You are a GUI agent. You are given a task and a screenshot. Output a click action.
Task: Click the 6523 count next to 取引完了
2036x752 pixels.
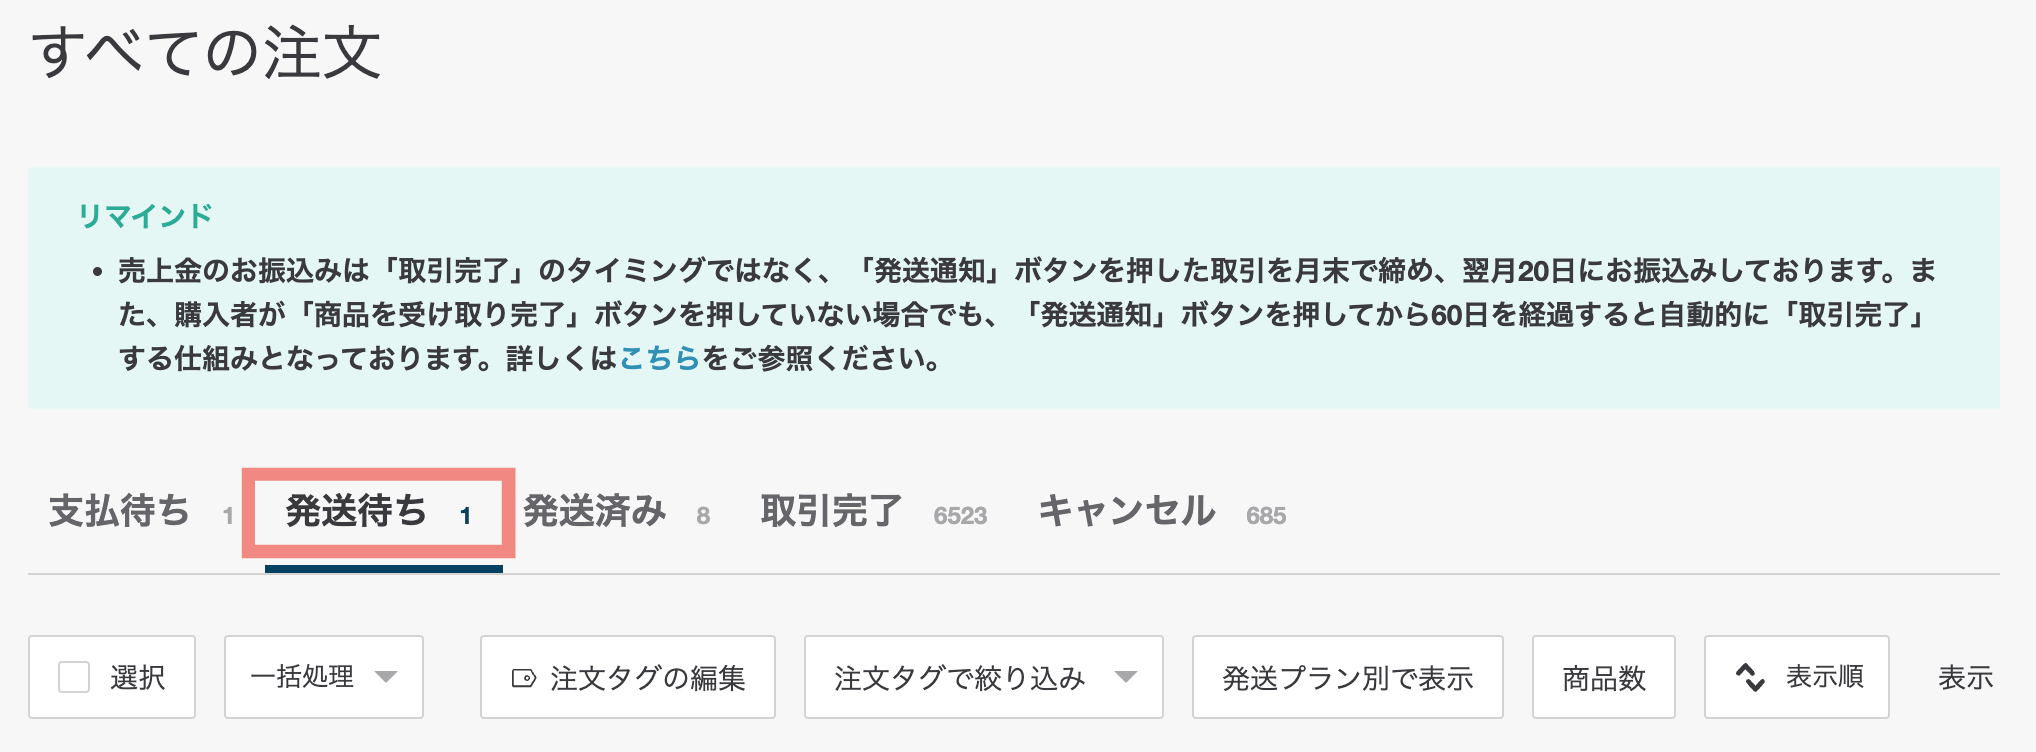(960, 516)
